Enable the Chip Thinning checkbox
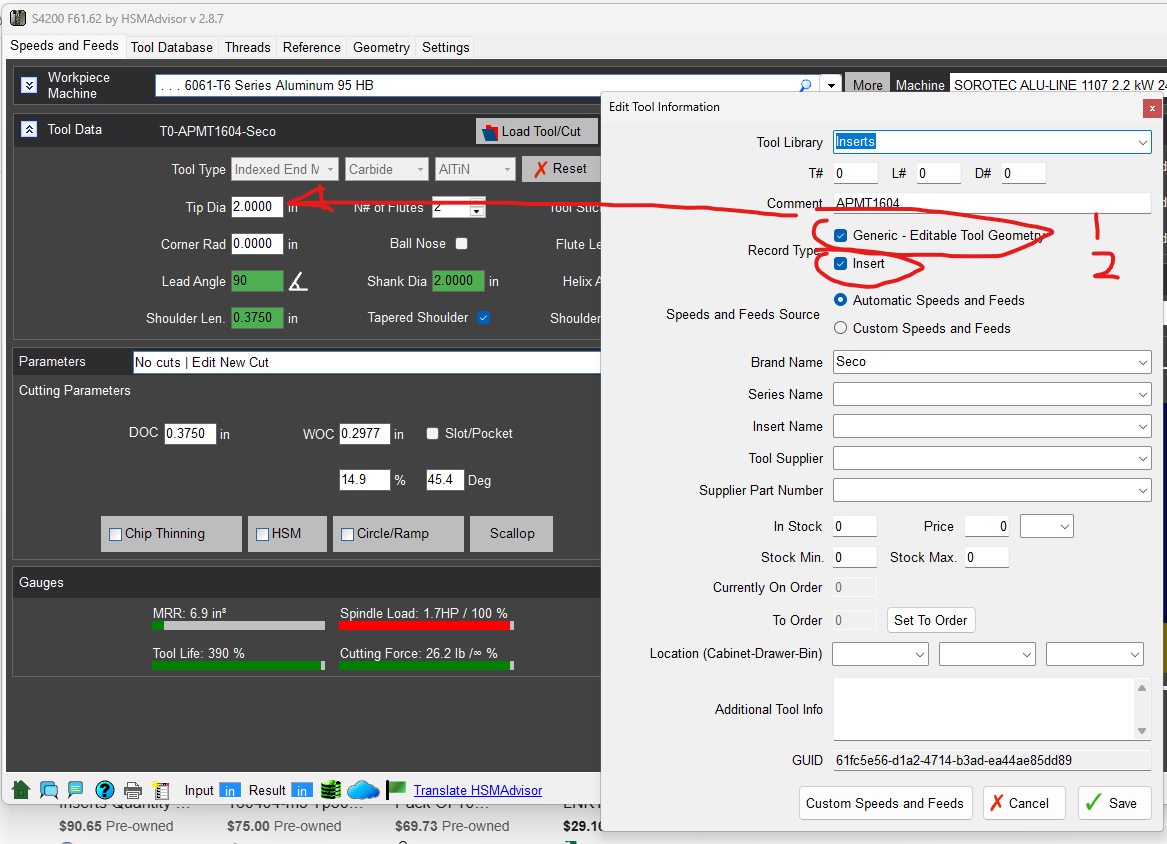Screen dimensions: 1167x844 116,534
